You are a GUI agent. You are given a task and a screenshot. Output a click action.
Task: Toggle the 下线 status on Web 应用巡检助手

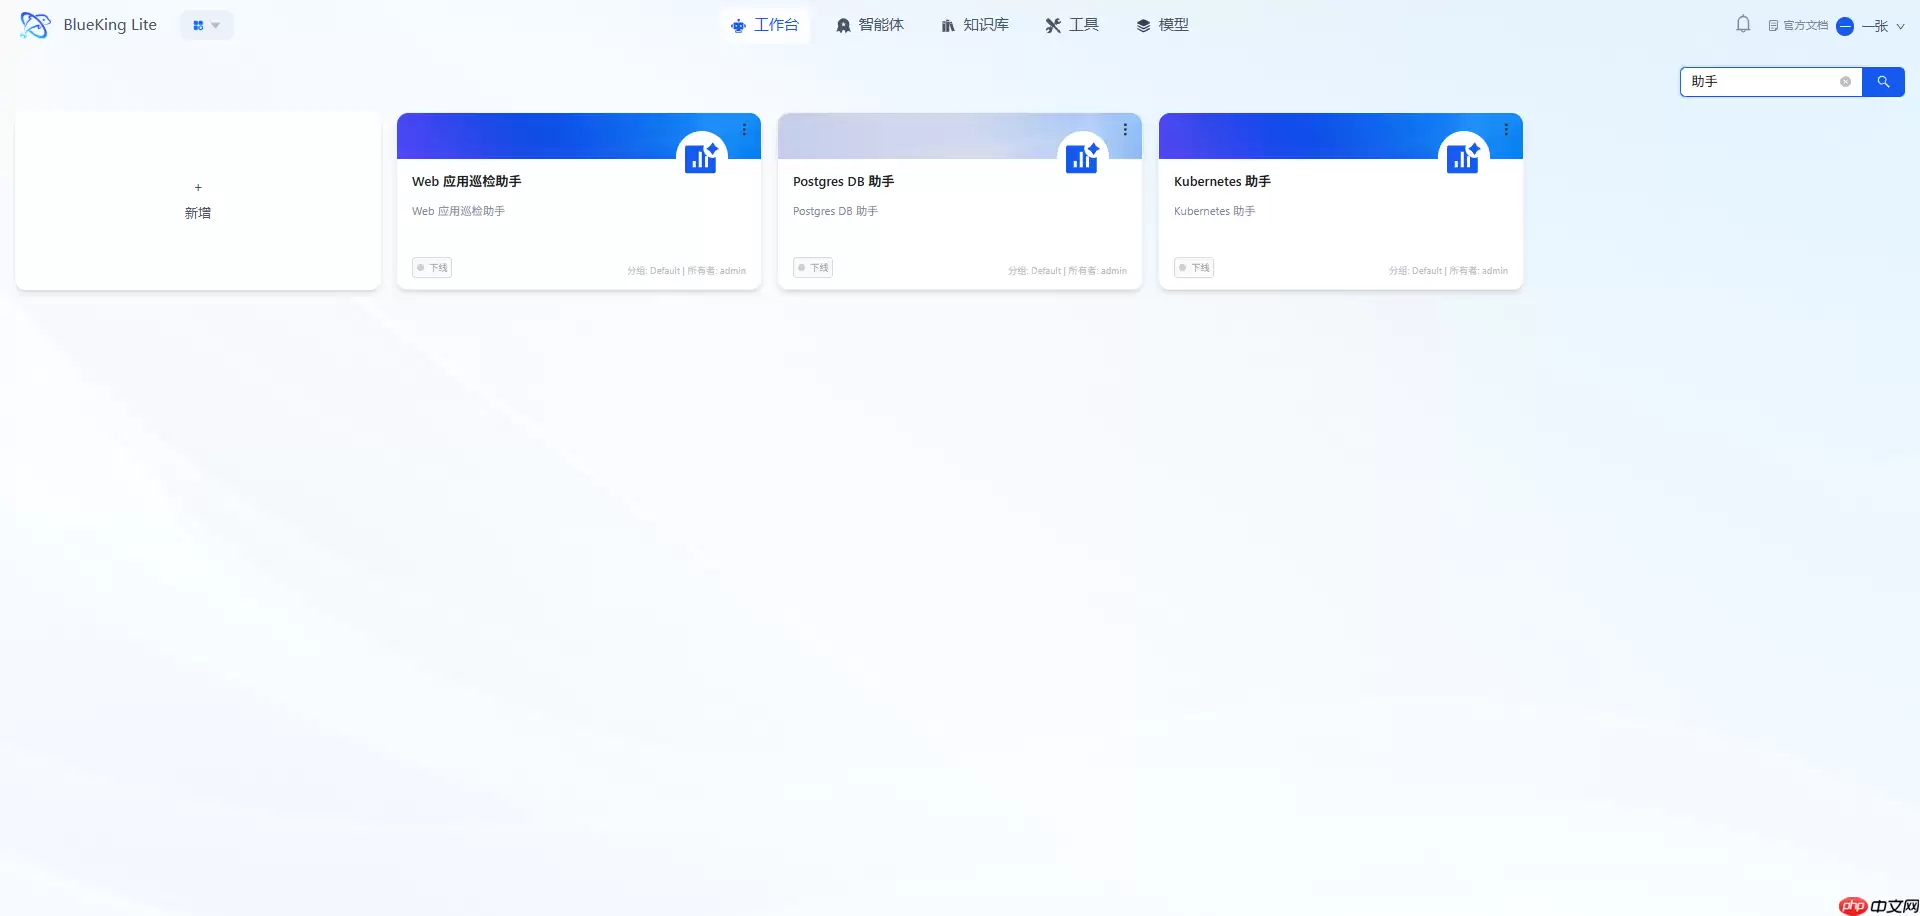pos(431,267)
